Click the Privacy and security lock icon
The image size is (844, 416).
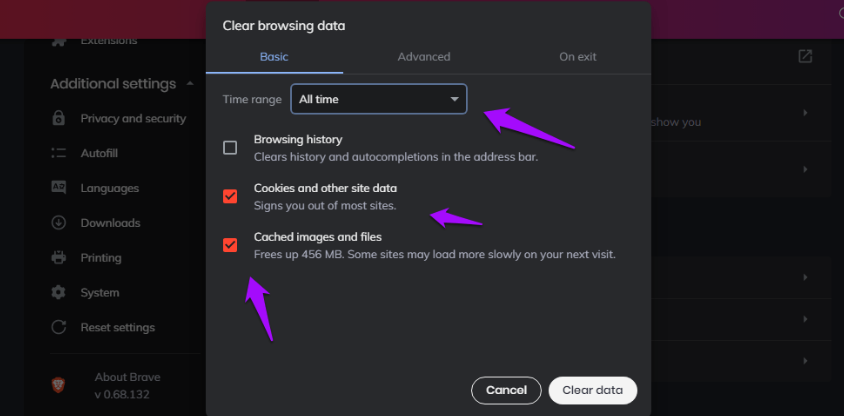tap(59, 118)
